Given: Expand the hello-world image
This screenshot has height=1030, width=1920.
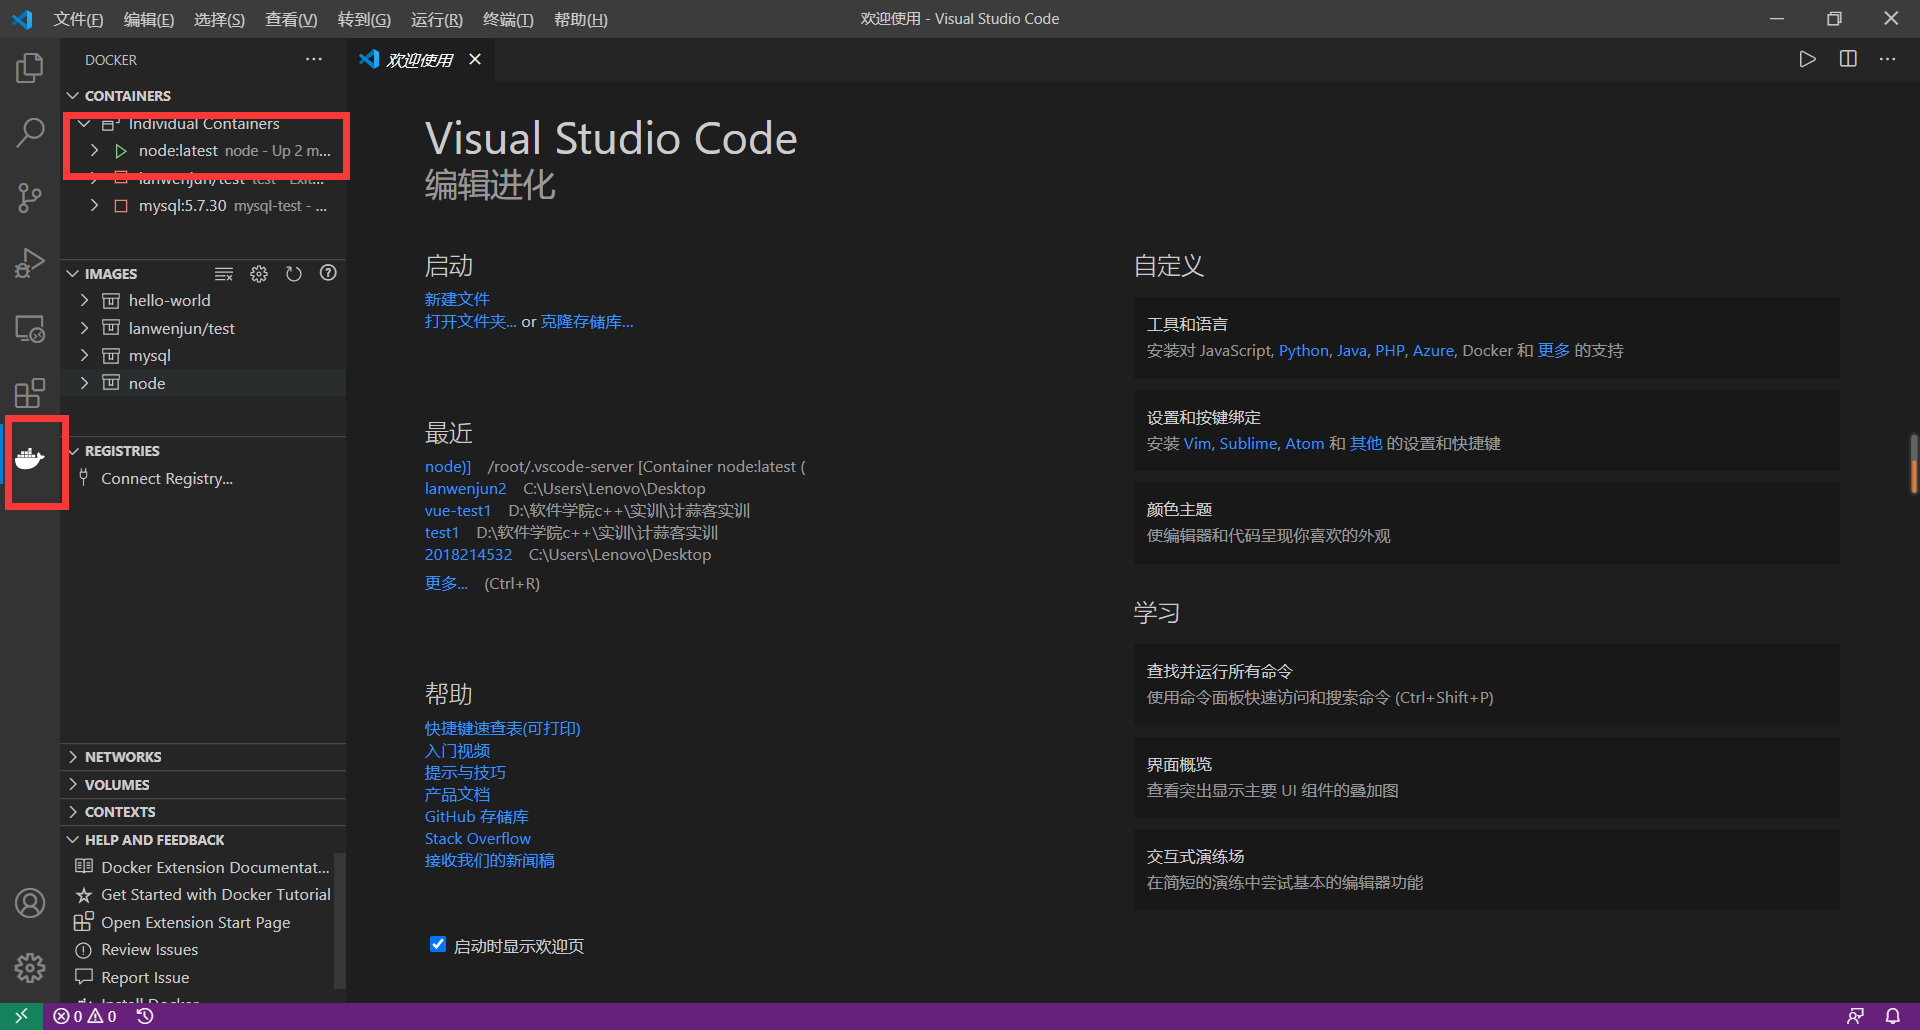Looking at the screenshot, I should click(x=85, y=300).
